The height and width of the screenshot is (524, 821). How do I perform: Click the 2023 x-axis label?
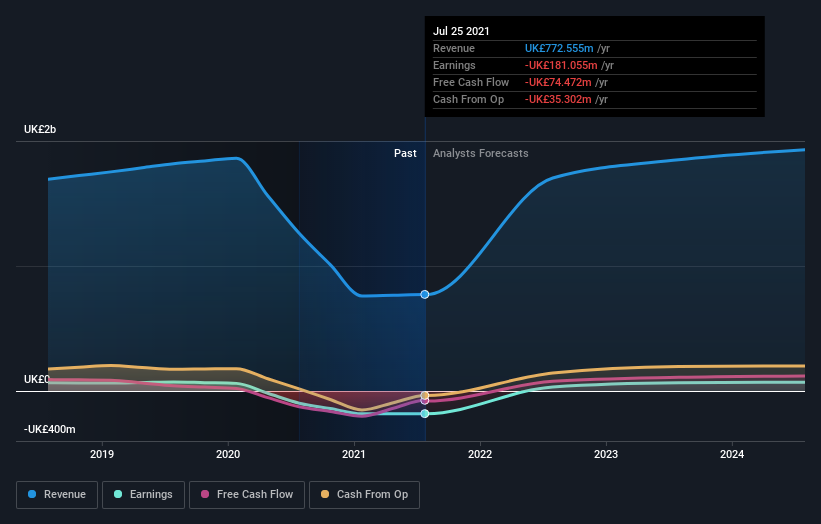pos(606,454)
